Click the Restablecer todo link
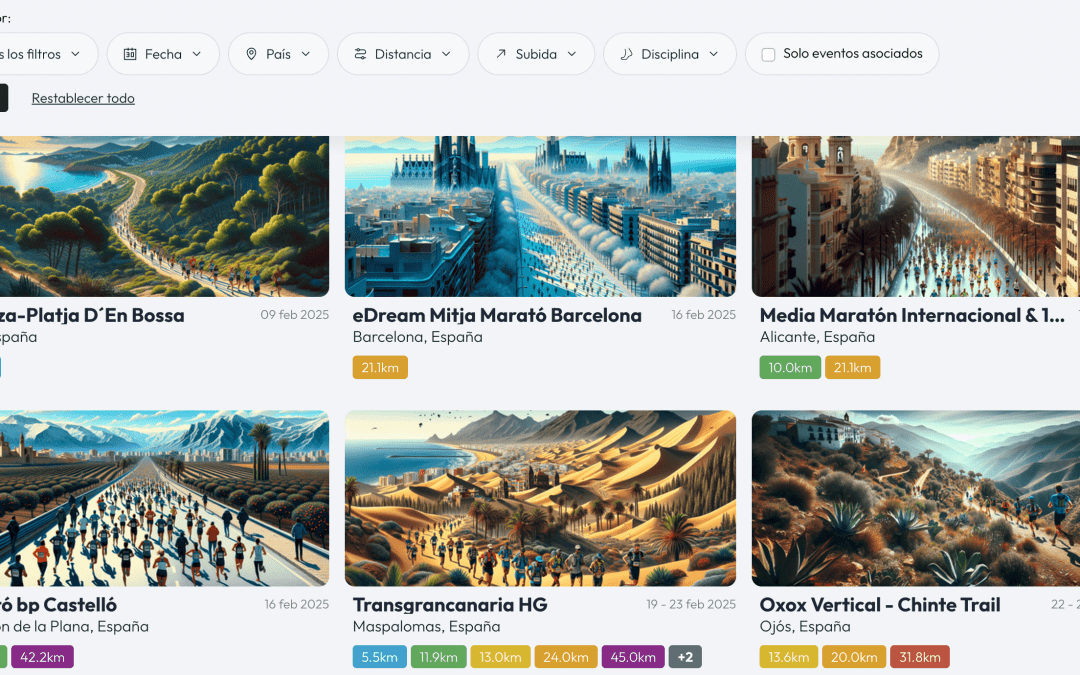1080x675 pixels. tap(83, 98)
